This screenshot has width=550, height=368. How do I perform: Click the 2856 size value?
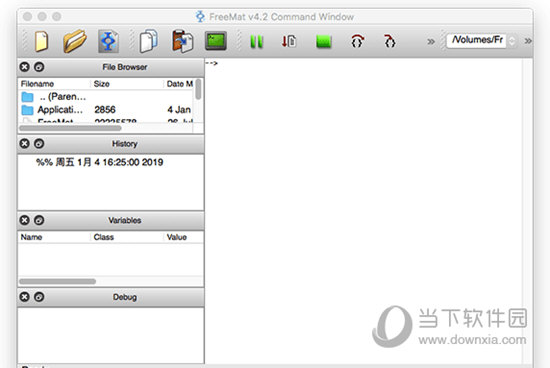click(105, 110)
